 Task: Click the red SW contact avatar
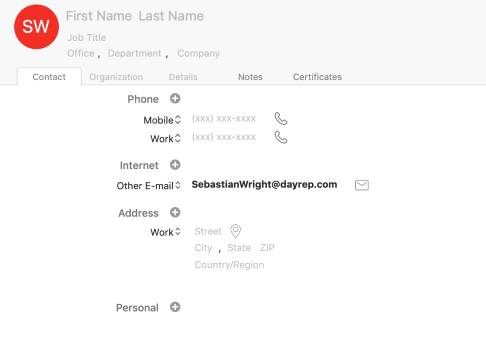tap(36, 27)
